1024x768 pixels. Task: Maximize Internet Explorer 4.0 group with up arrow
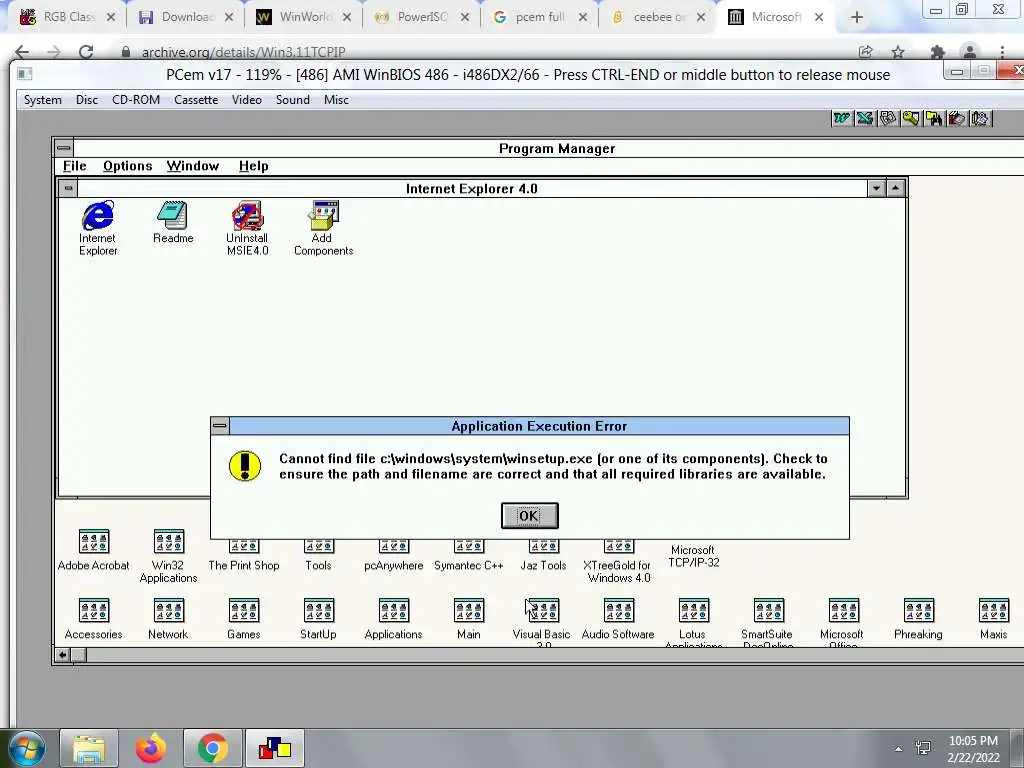(x=895, y=189)
